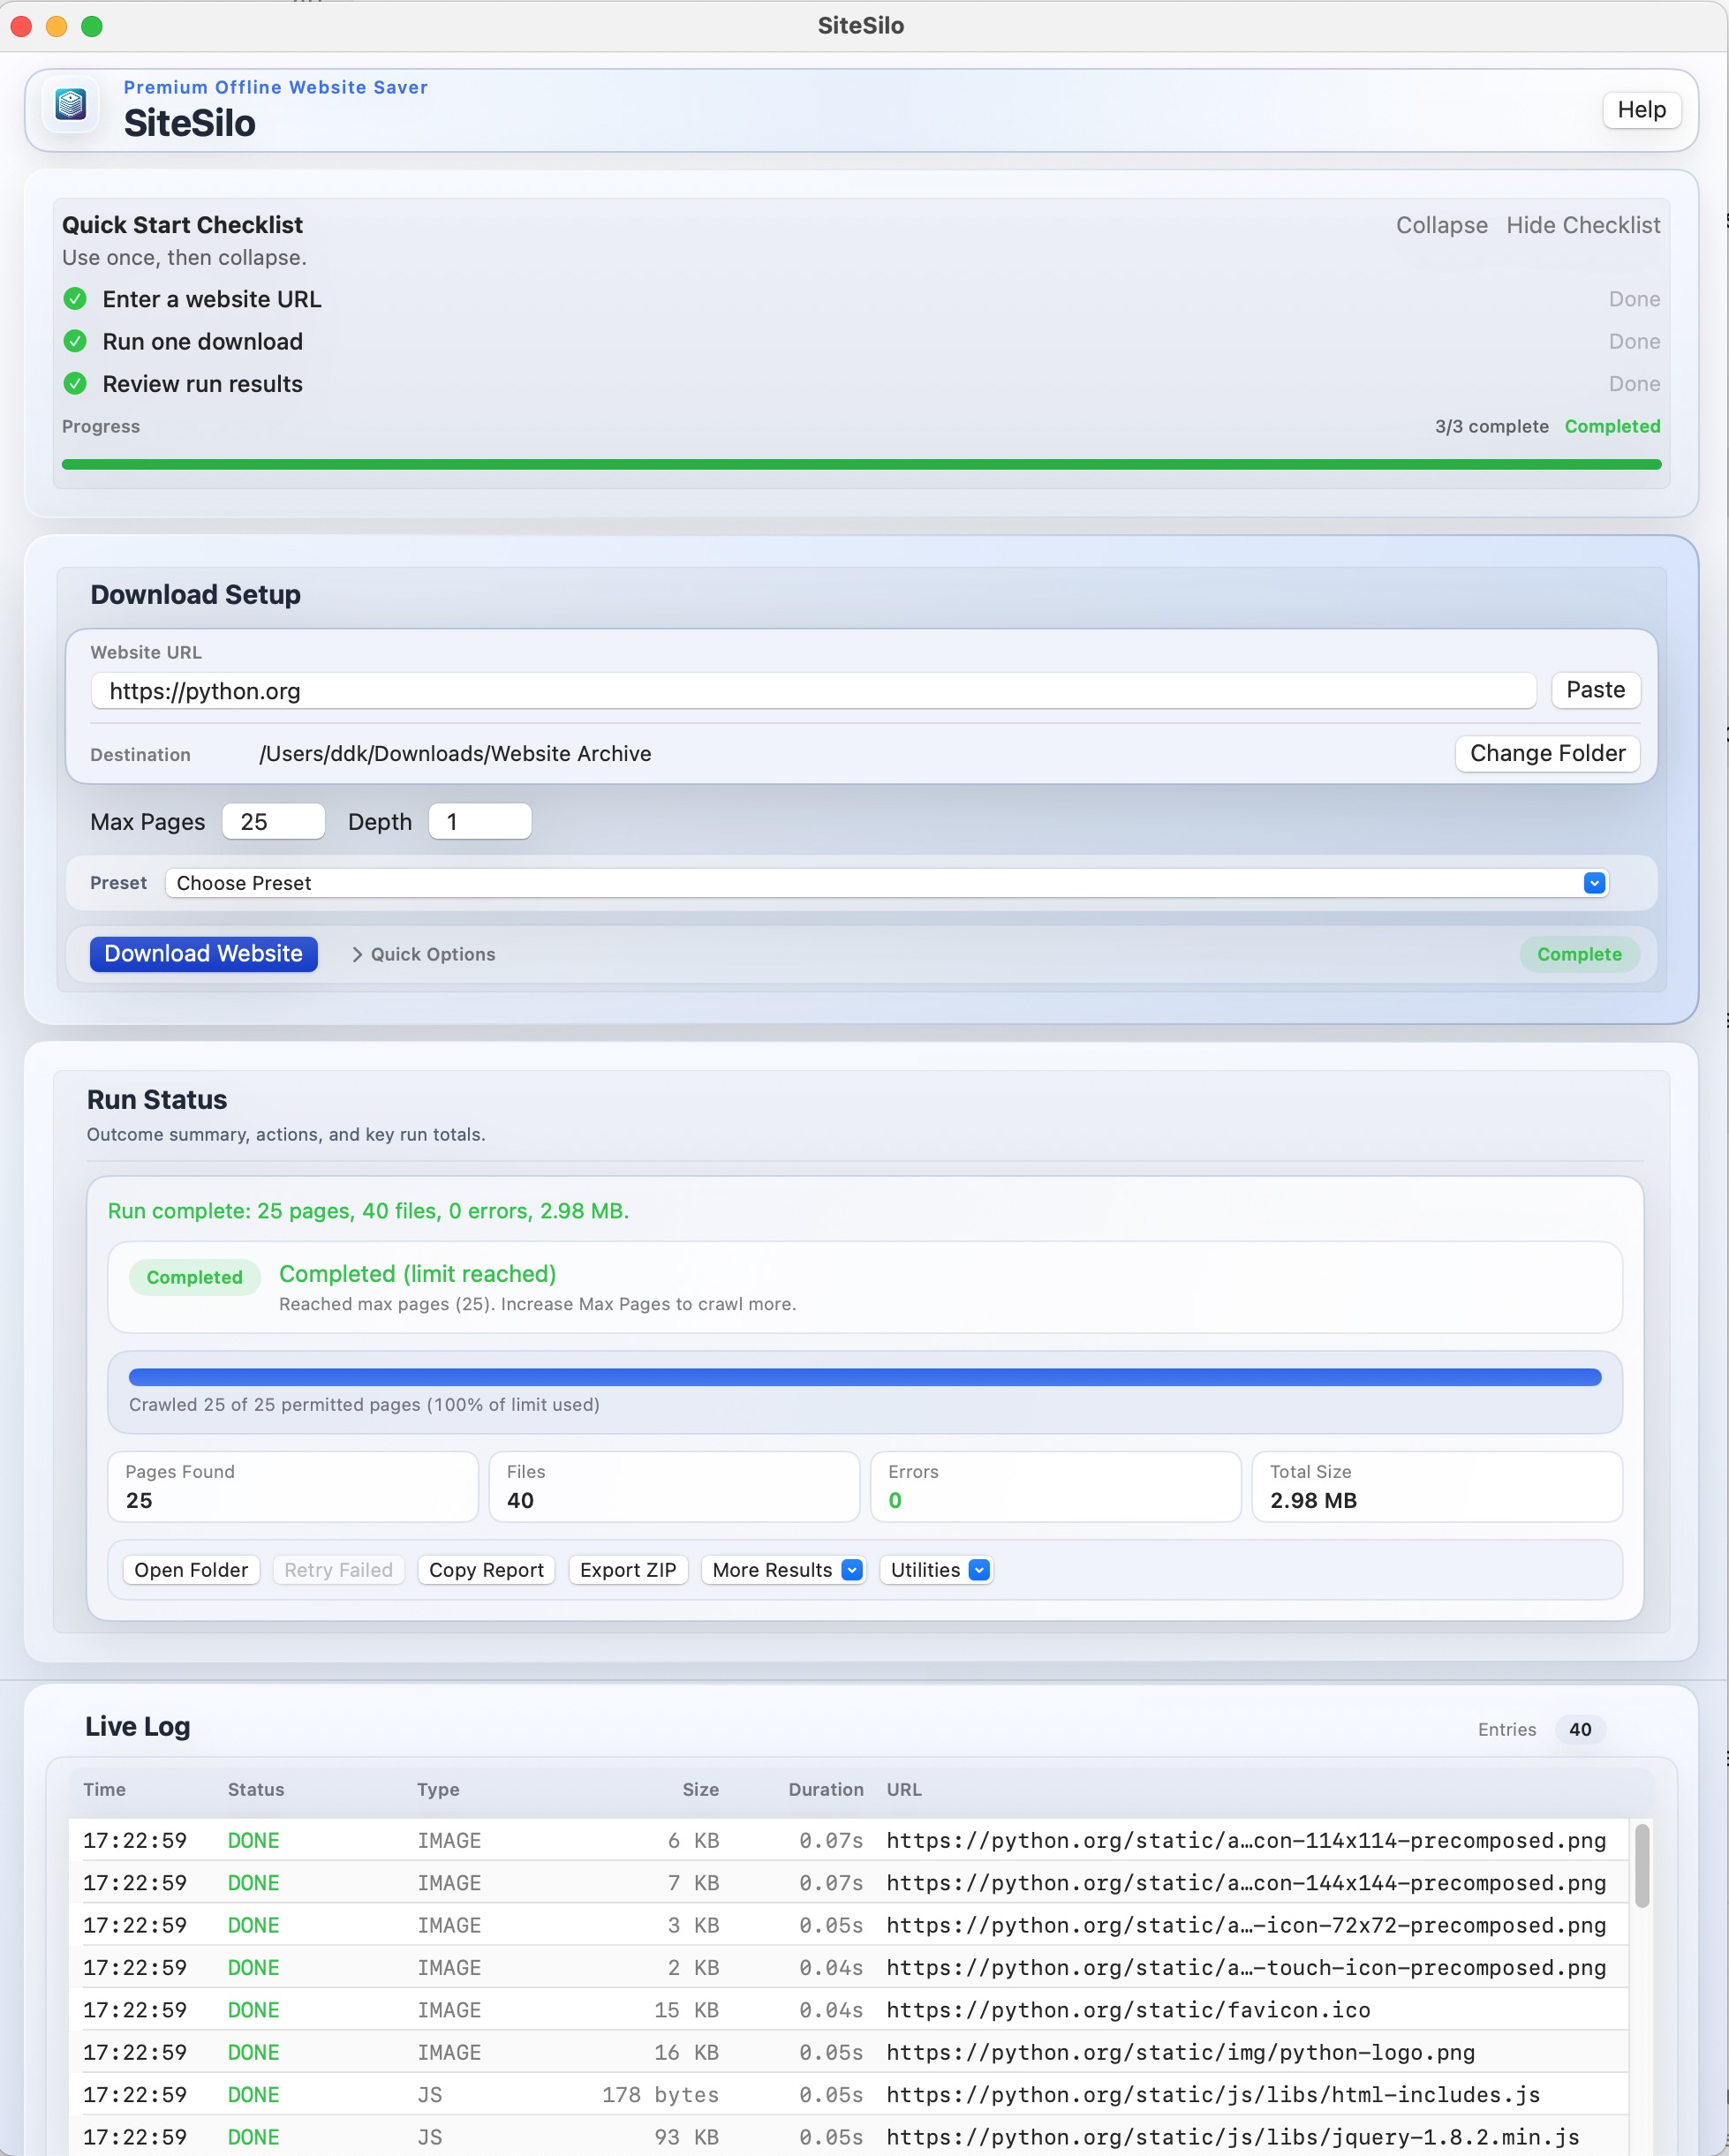Click the green check beside Run one download
This screenshot has width=1729, height=2156.
(75, 341)
